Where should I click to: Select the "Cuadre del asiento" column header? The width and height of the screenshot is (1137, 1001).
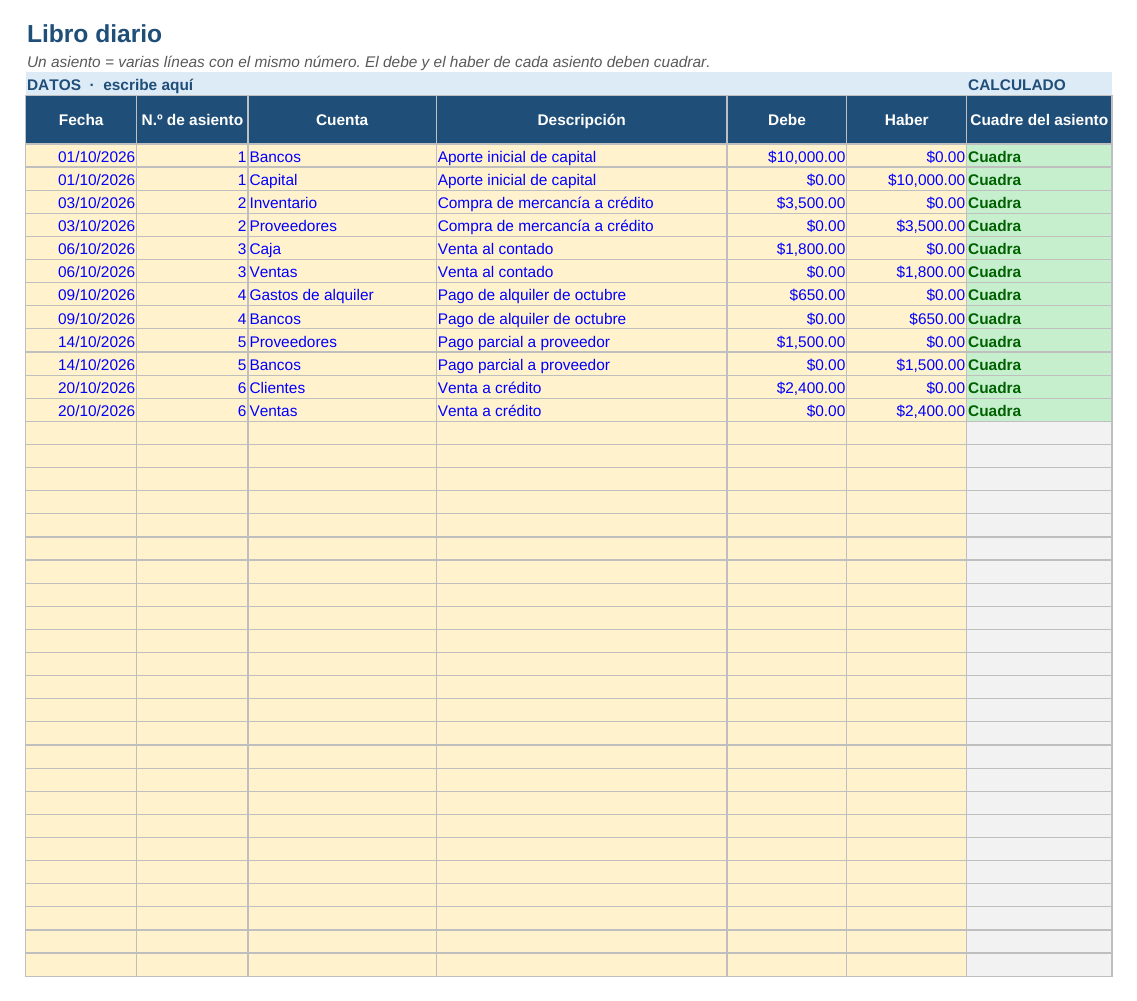pos(1039,120)
